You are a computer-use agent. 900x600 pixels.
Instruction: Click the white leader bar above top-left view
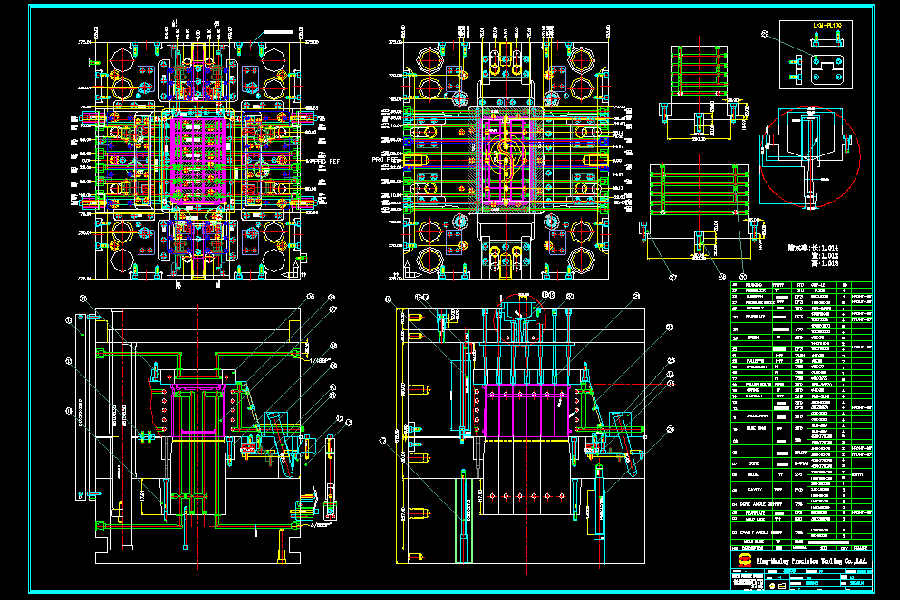coord(278,34)
